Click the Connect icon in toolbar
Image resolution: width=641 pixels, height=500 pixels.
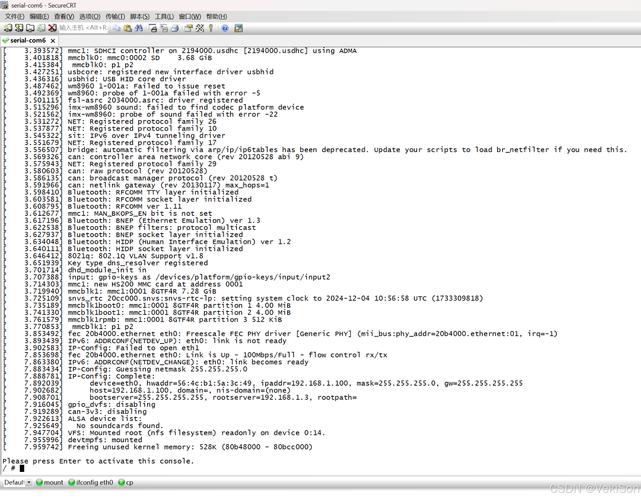click(x=8, y=28)
